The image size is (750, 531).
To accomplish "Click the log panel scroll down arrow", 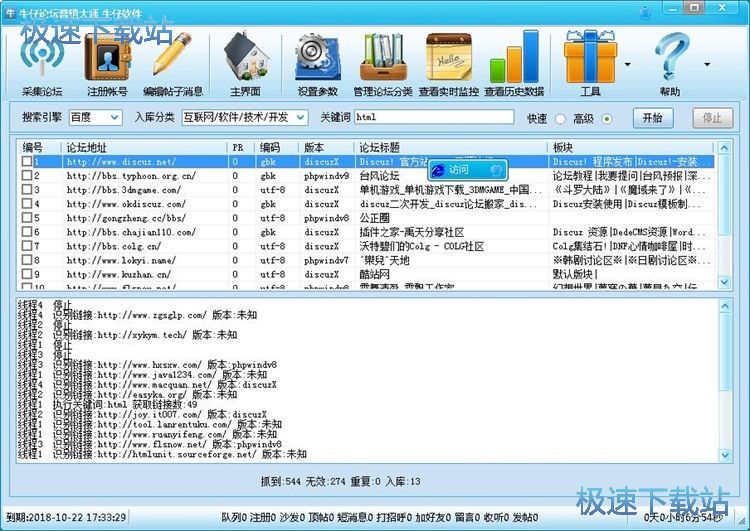I will (725, 455).
